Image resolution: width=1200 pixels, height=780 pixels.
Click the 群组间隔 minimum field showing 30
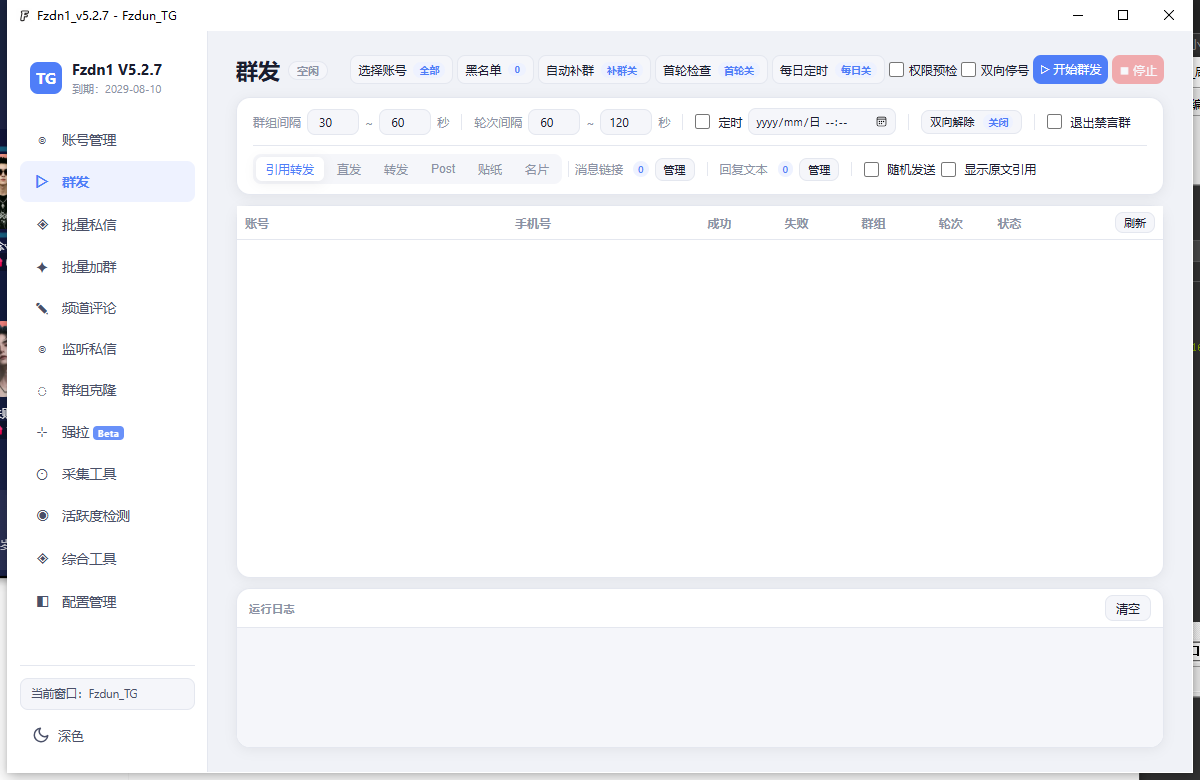[333, 122]
